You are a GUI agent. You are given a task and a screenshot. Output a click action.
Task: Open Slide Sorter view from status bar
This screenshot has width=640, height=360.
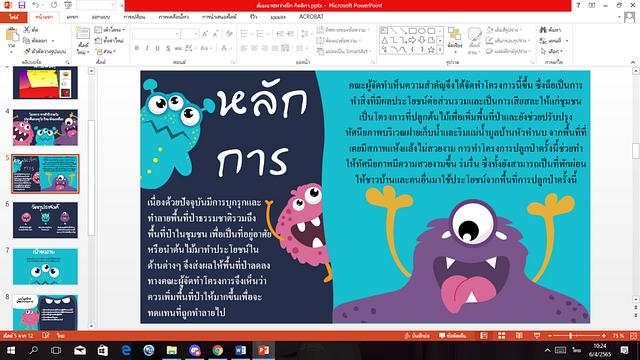[502, 336]
